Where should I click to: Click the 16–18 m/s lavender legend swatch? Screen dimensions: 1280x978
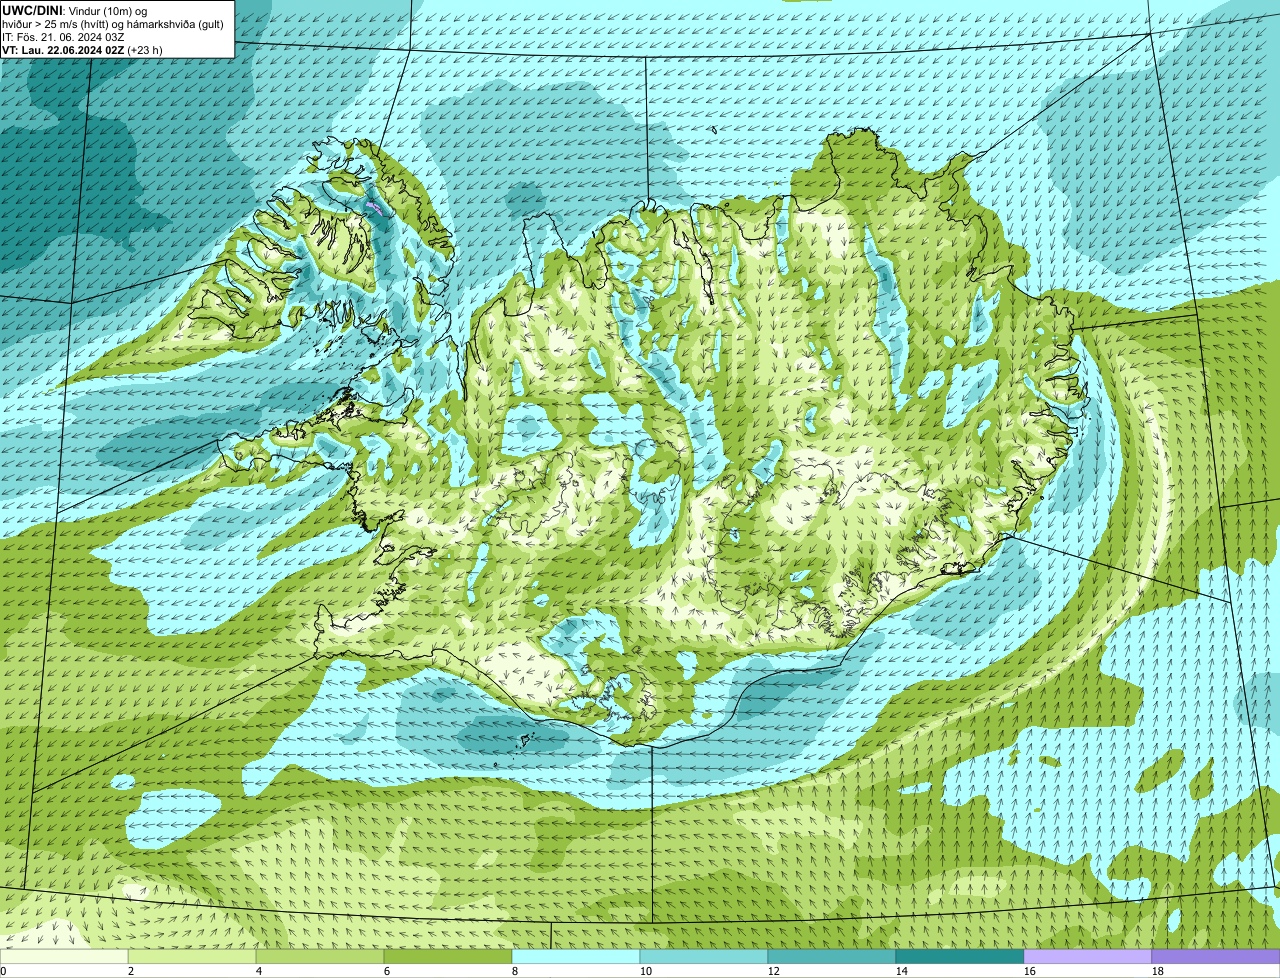1088,956
